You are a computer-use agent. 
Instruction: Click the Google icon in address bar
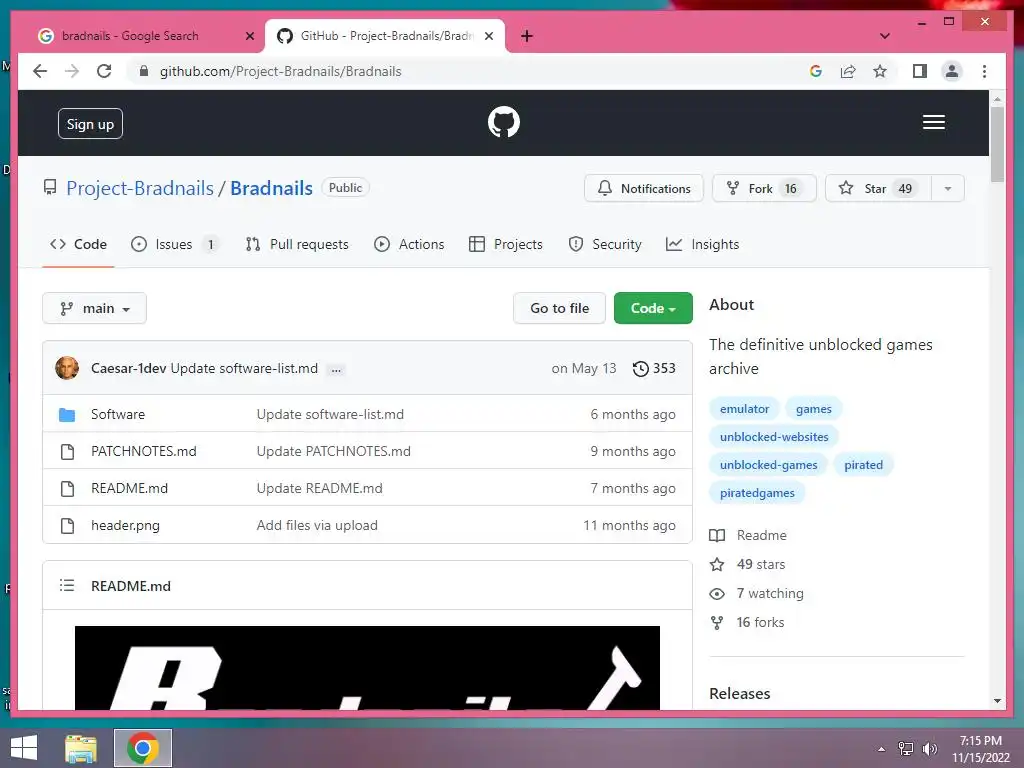(816, 71)
